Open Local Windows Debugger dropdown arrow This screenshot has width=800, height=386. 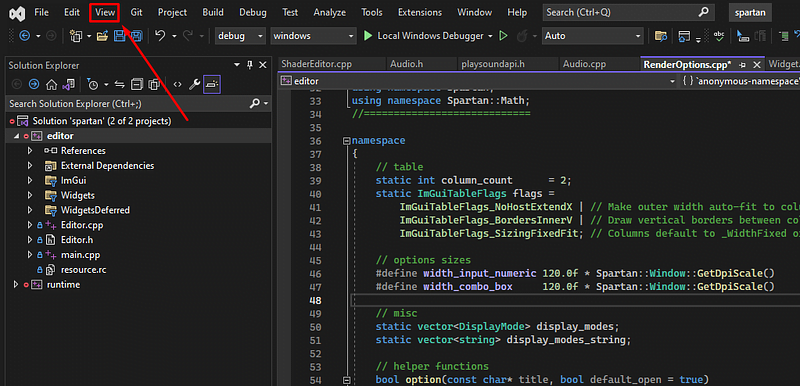pos(491,36)
